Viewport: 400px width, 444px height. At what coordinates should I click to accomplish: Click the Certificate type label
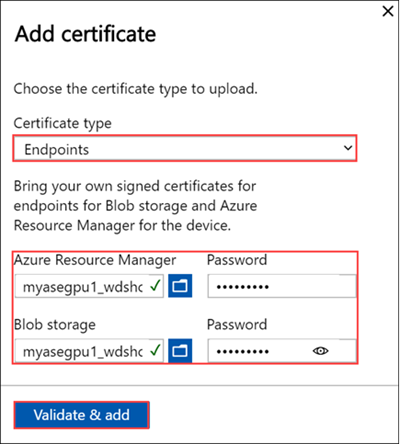pyautogui.click(x=62, y=123)
